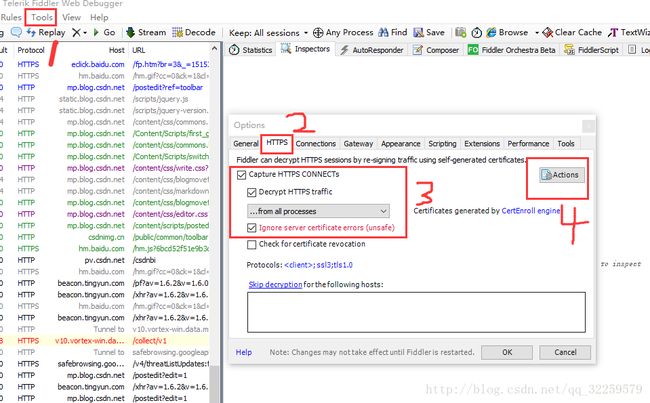650x403 pixels.
Task: Click the CertEnroll engine link
Action: coord(530,211)
